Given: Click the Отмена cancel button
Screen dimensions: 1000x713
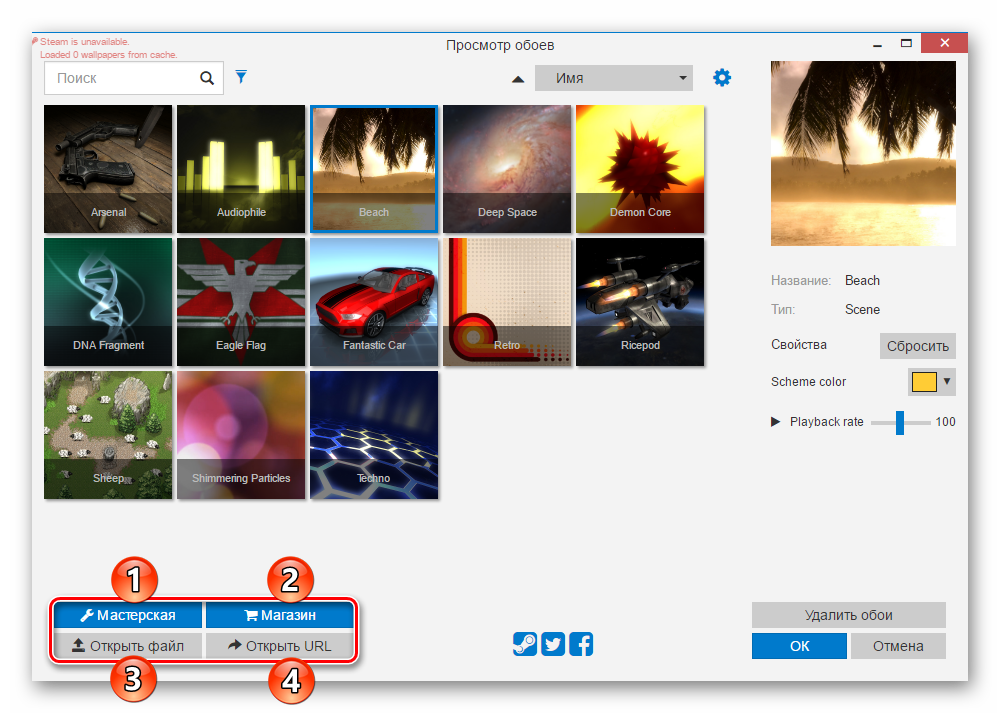Looking at the screenshot, I should click(898, 645).
